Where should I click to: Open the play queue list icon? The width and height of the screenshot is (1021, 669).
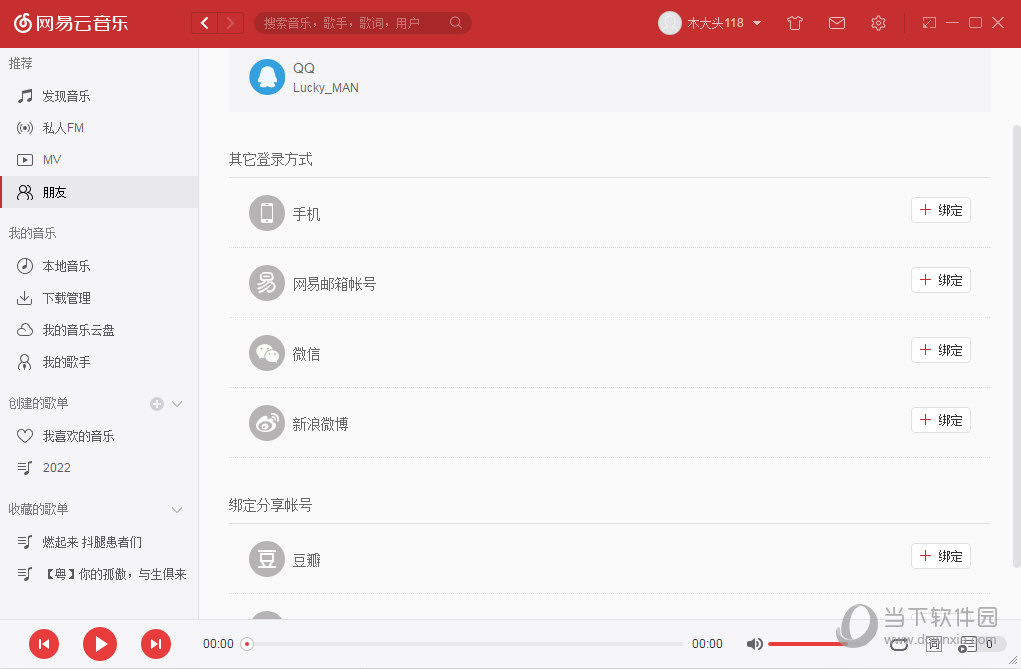[967, 644]
